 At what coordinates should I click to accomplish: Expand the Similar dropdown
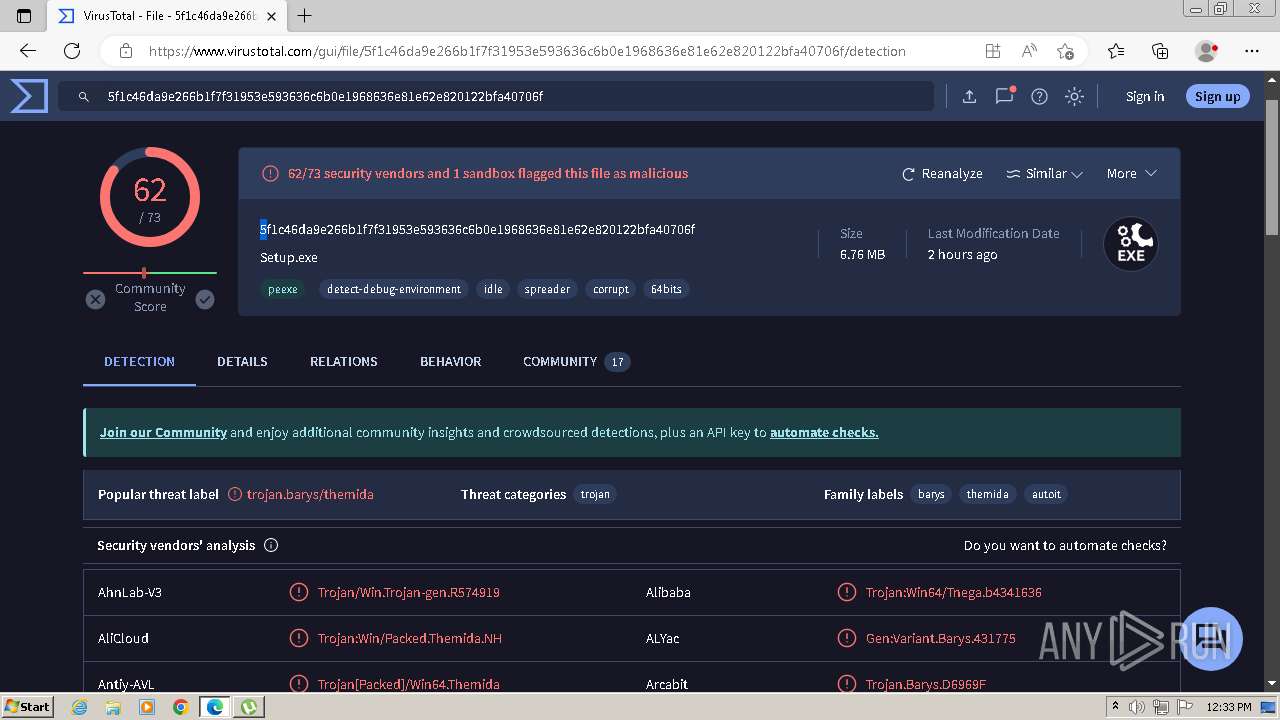(1044, 174)
